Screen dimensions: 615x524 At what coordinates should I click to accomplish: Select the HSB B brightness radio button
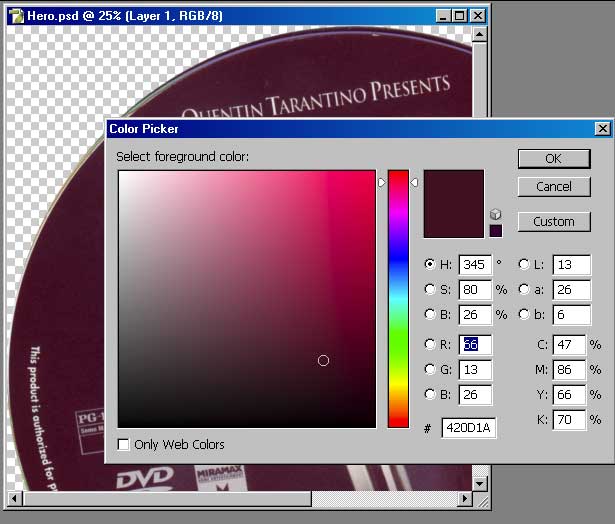click(x=429, y=315)
